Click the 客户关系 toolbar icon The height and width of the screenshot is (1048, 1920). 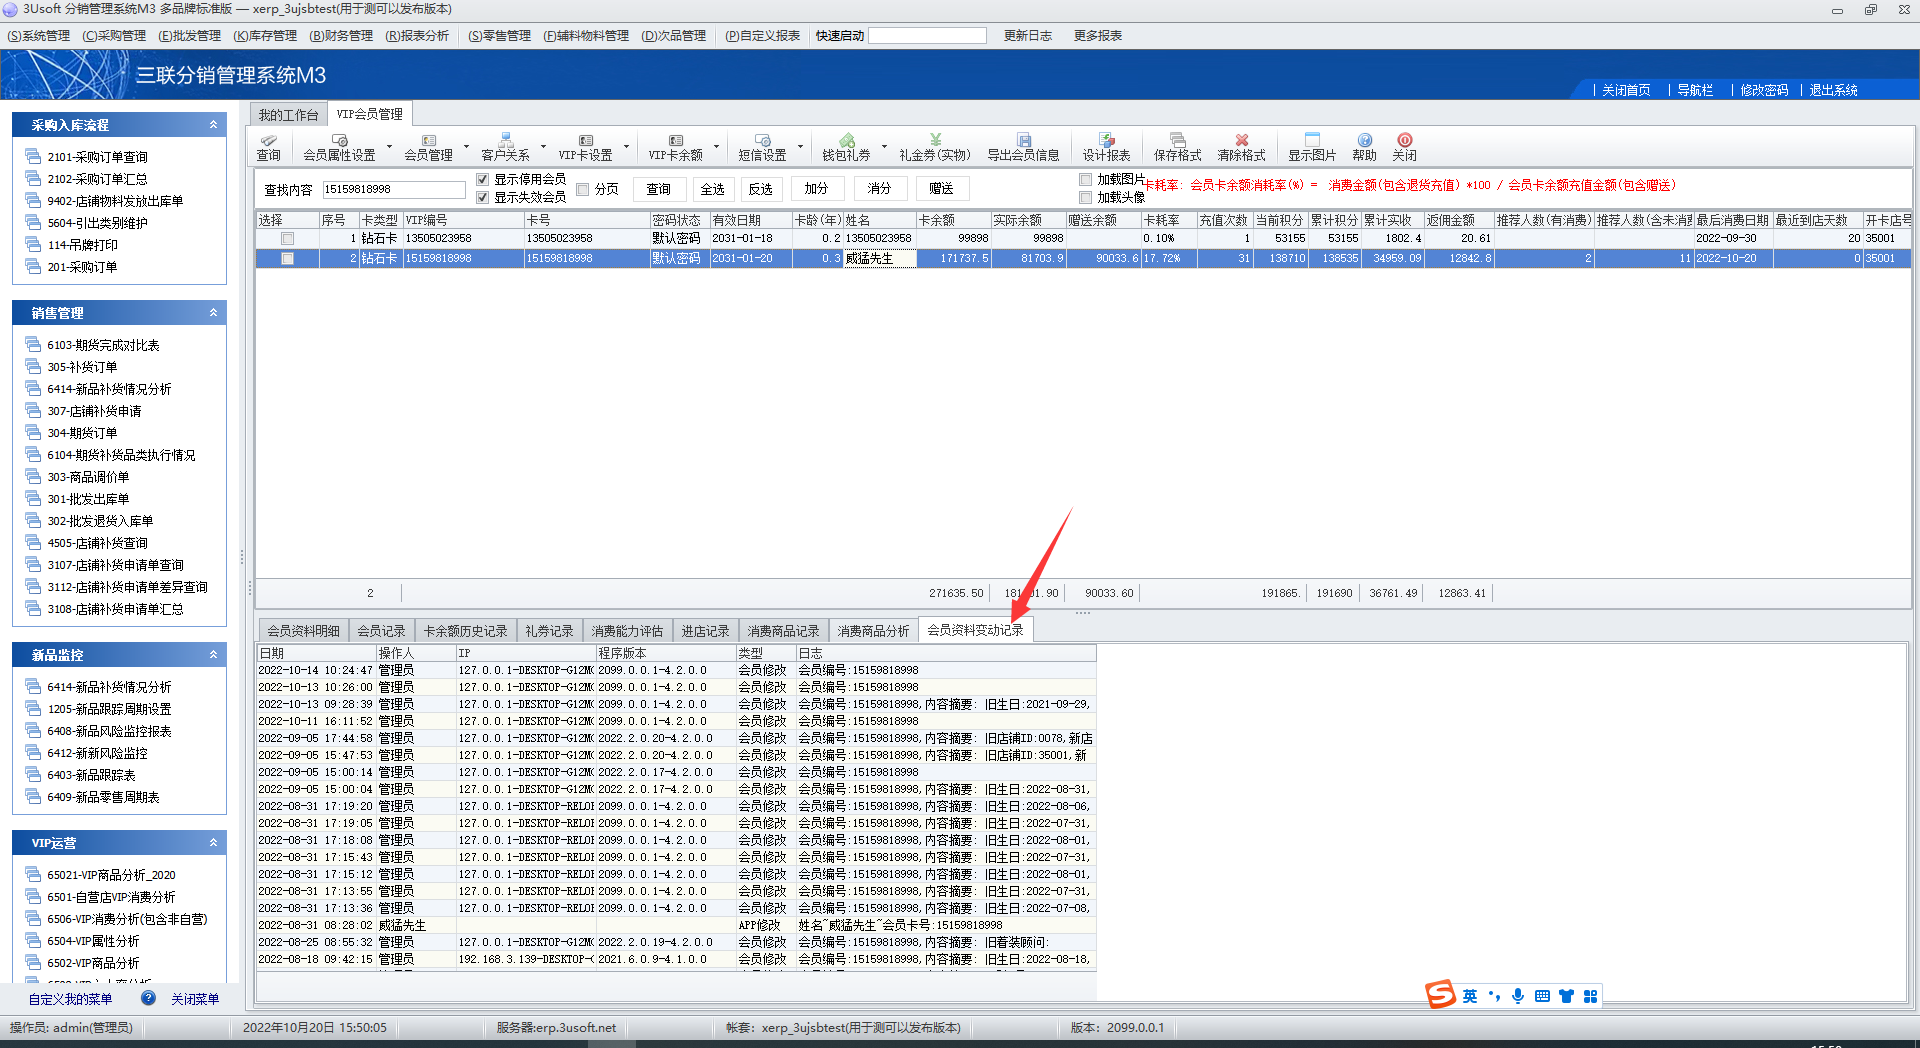[x=505, y=147]
